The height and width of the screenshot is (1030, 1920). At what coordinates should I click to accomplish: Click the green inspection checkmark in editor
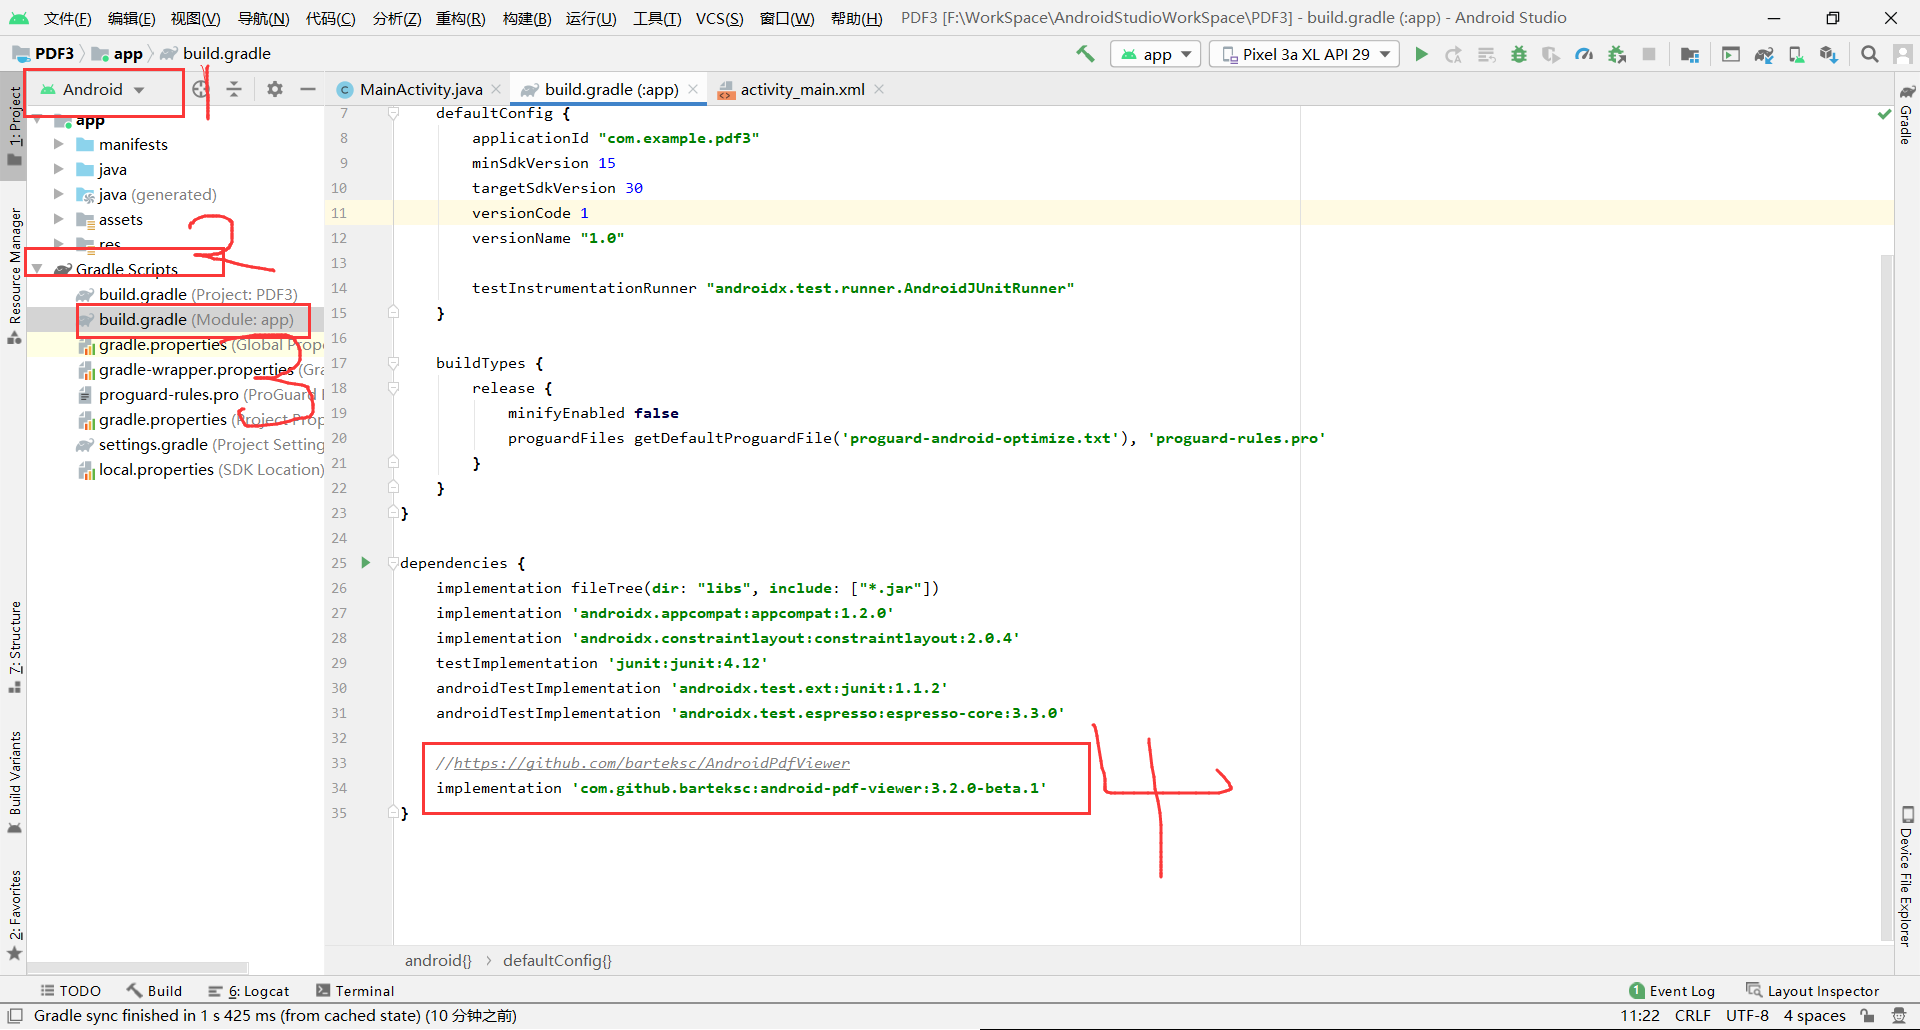coord(1884,115)
